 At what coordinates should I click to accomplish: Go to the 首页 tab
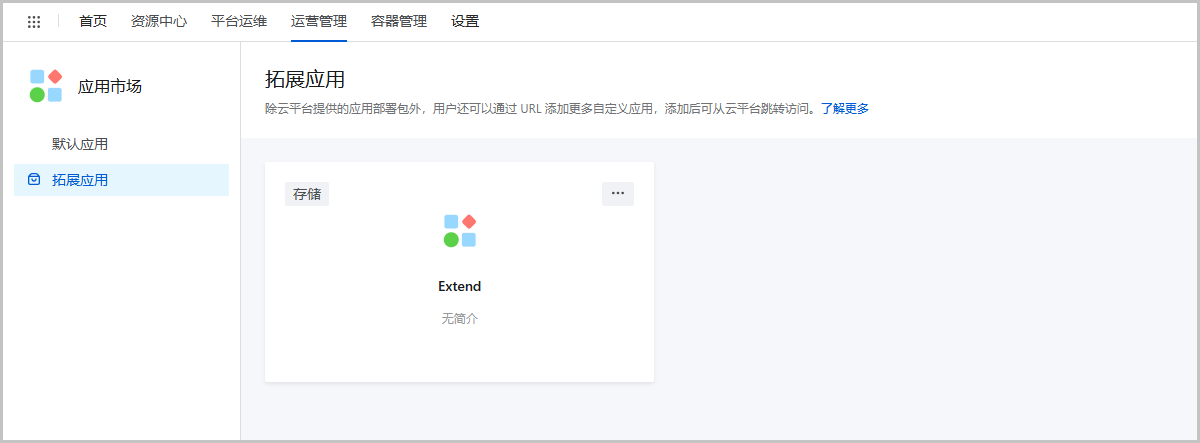coord(93,21)
